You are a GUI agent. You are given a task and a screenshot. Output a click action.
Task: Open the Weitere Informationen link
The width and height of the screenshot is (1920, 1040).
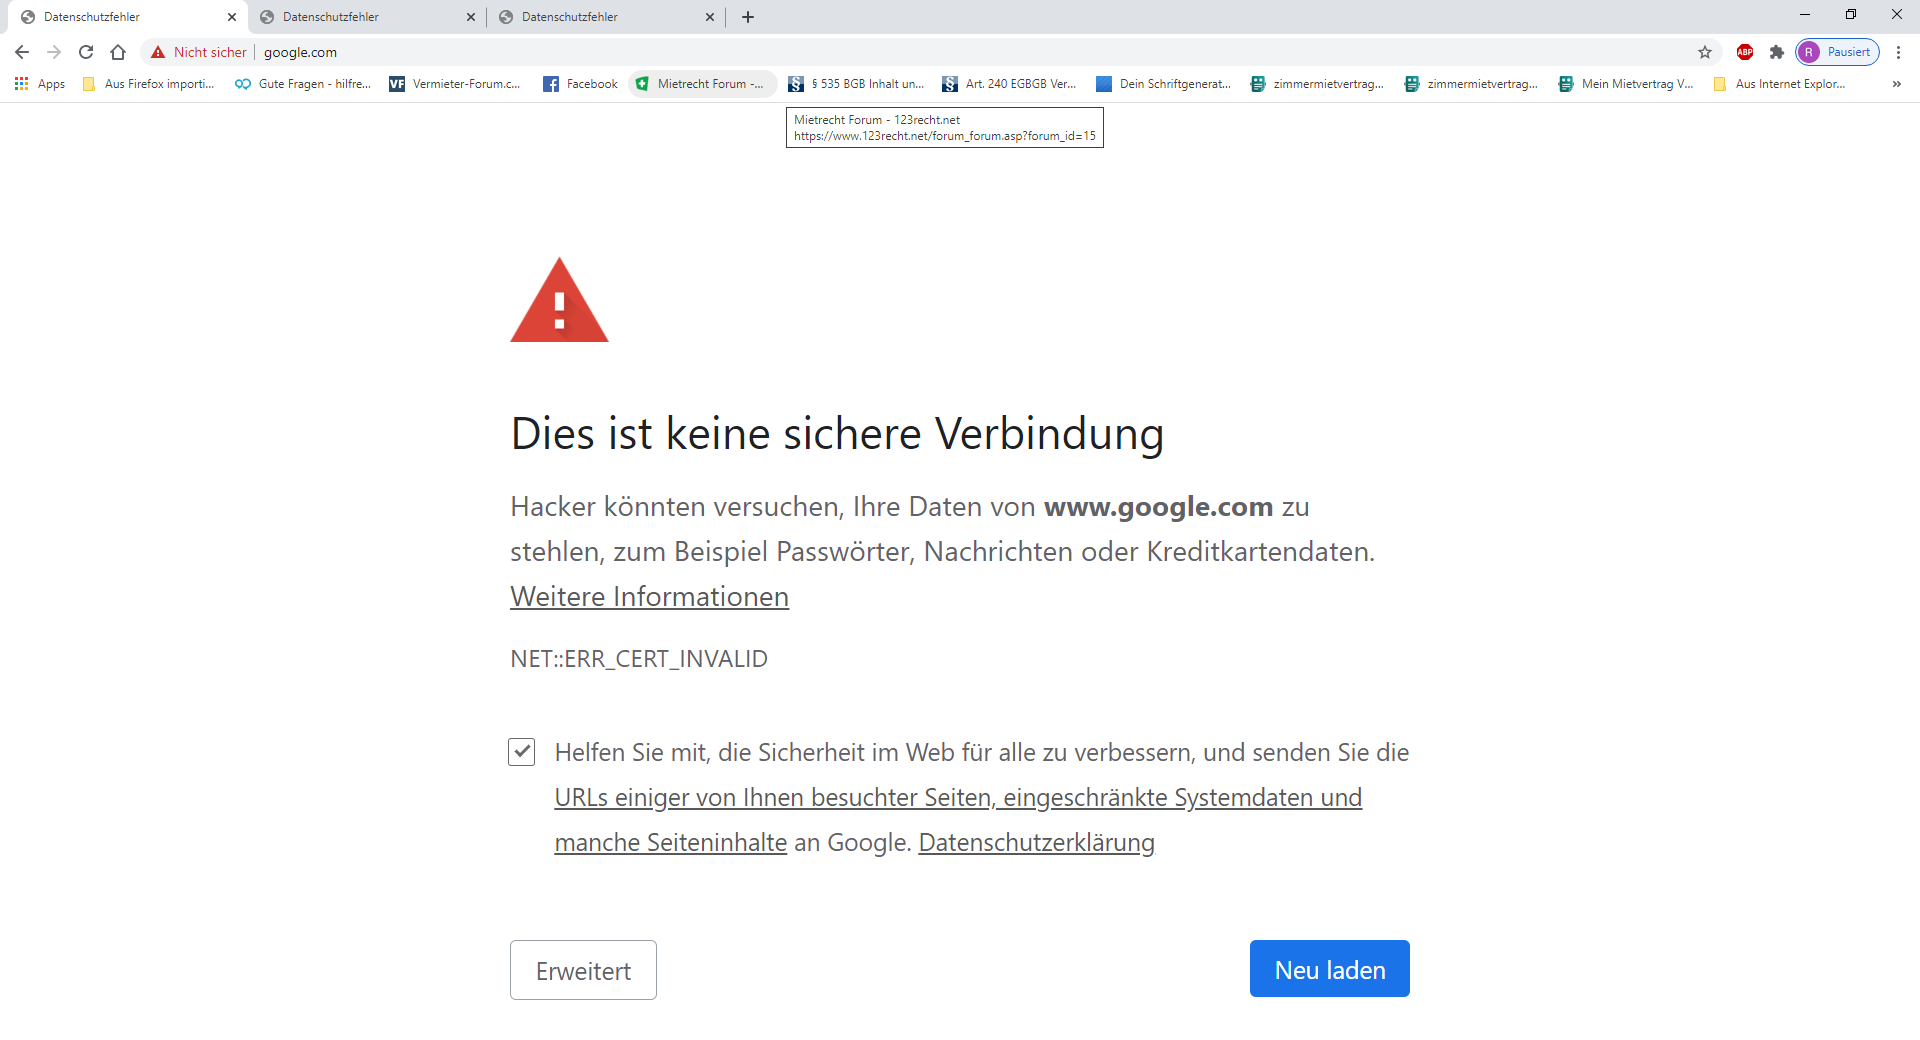click(x=649, y=597)
